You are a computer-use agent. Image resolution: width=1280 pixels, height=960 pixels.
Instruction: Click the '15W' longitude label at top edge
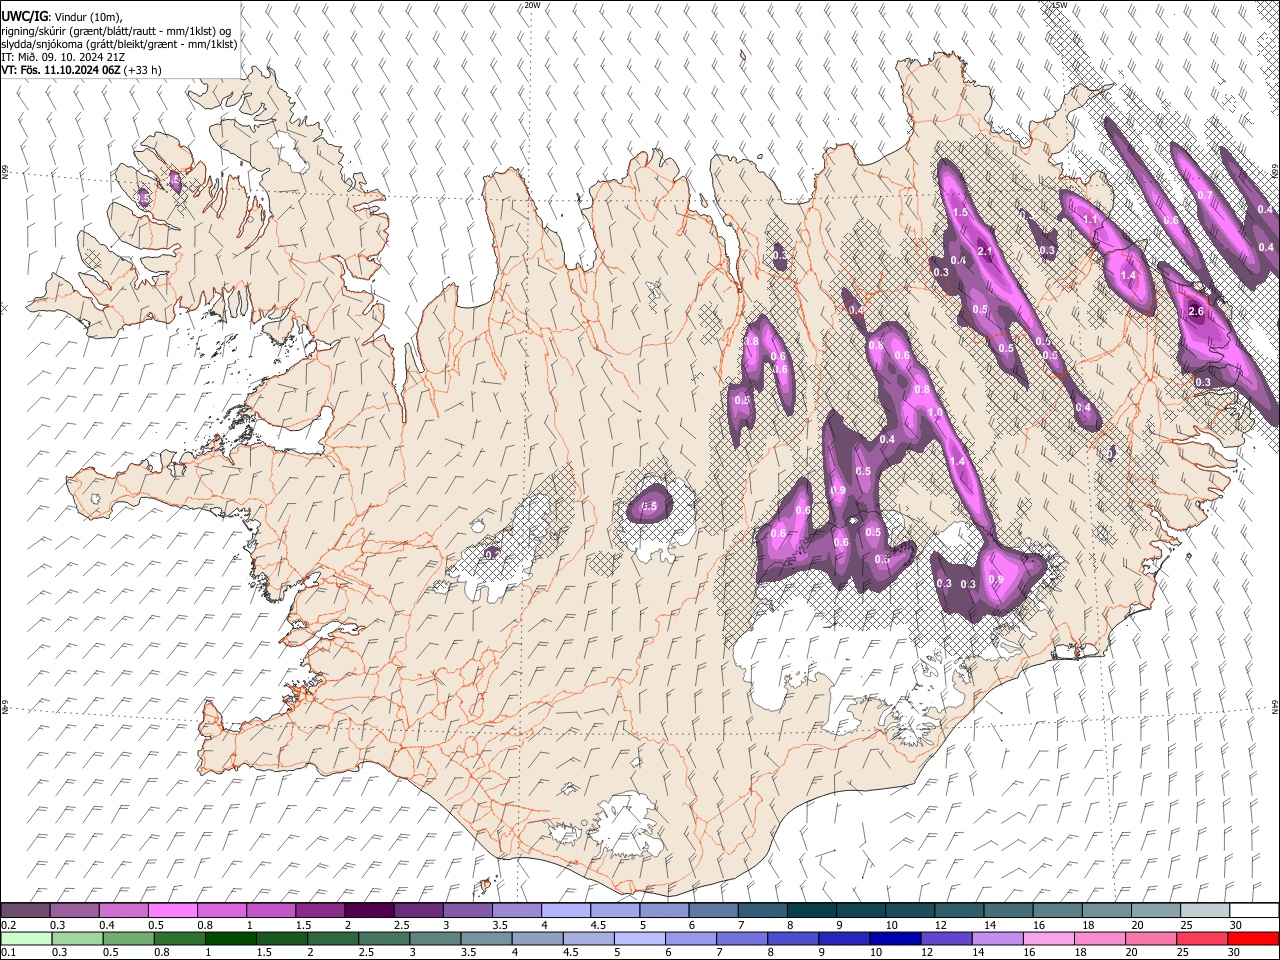[x=1060, y=5]
